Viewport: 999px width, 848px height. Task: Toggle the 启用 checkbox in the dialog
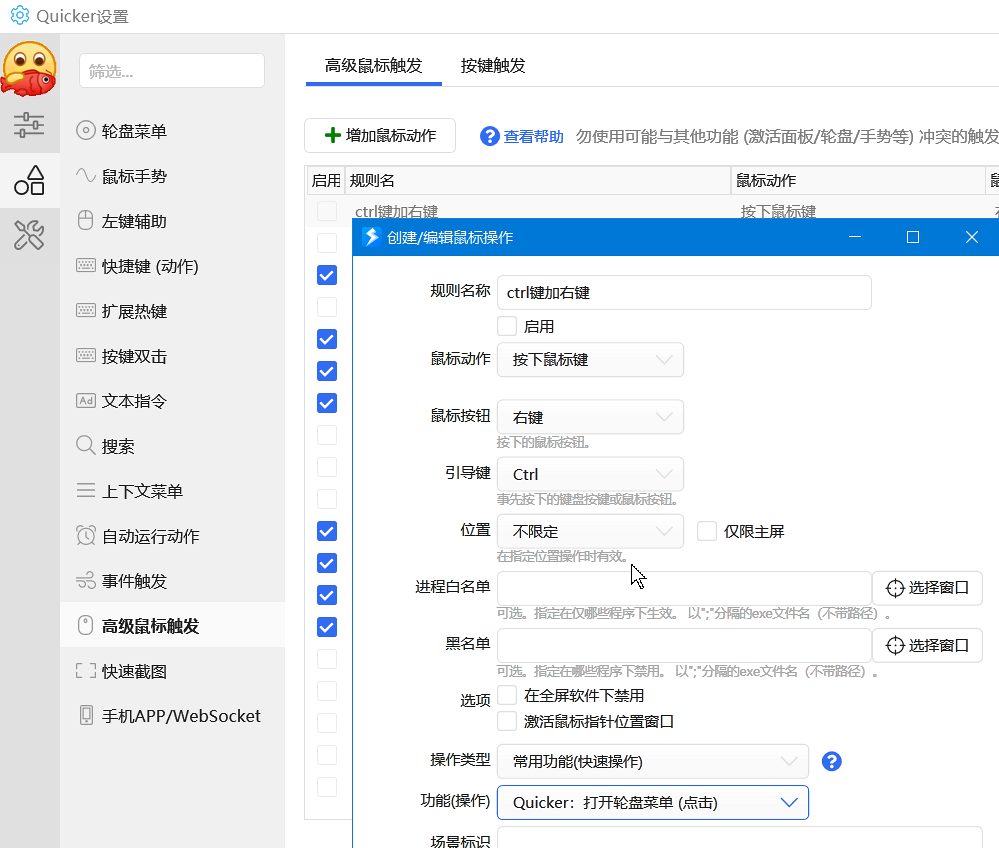pyautogui.click(x=507, y=326)
